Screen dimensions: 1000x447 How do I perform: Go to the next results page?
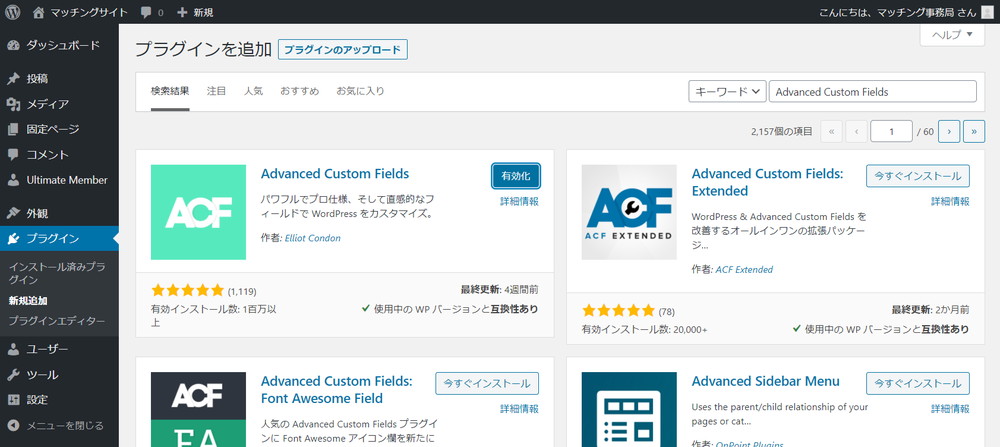(949, 131)
